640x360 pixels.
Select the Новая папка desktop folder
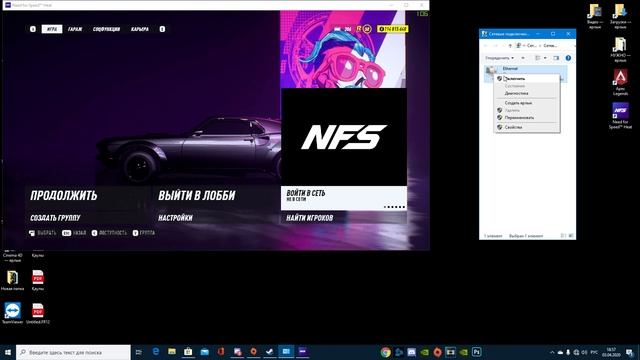click(12, 280)
